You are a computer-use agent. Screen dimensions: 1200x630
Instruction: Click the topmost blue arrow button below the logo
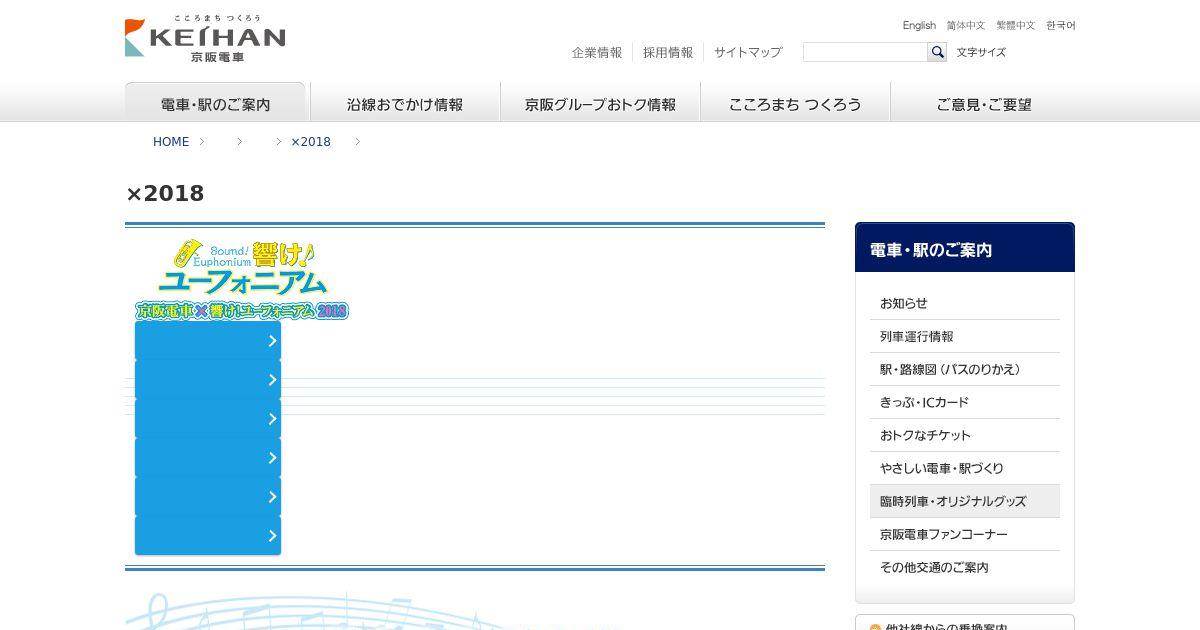click(x=208, y=340)
